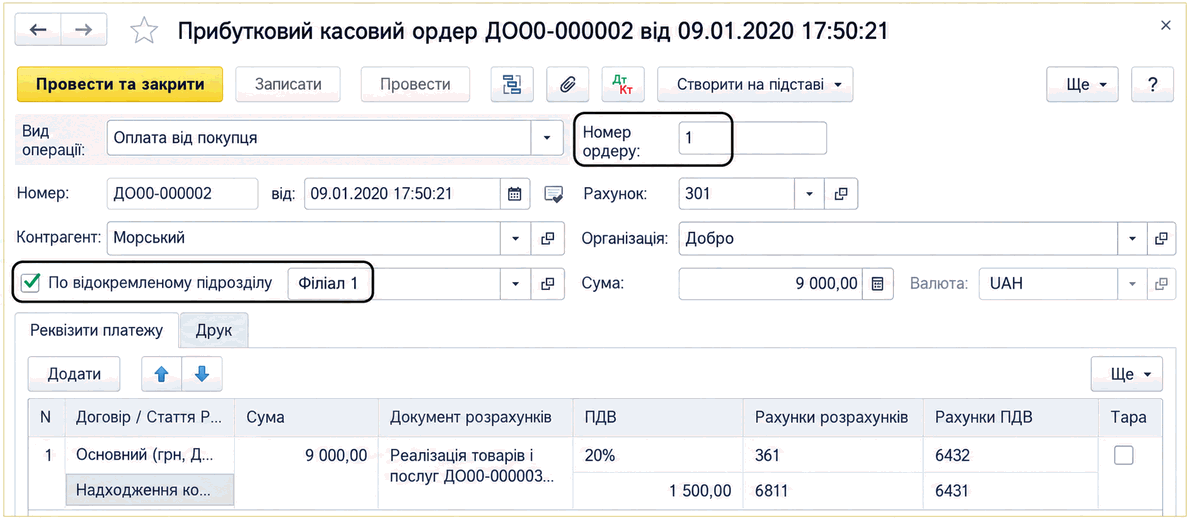Select the Надходження ко... cell
This screenshot has width=1190, height=521.
(x=150, y=491)
